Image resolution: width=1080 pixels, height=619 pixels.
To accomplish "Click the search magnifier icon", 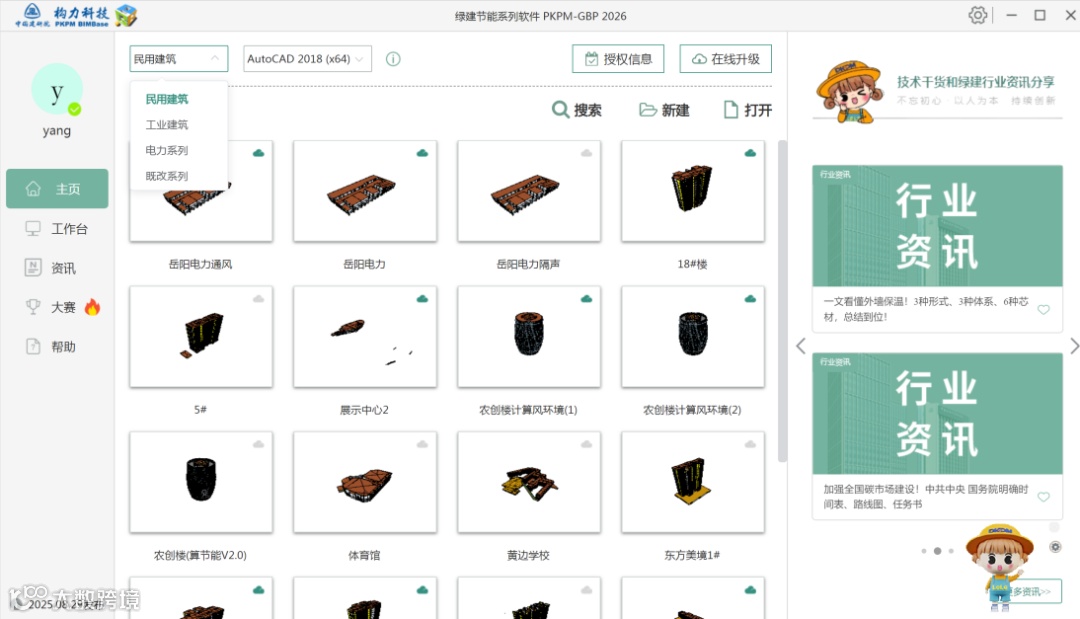I will [560, 109].
